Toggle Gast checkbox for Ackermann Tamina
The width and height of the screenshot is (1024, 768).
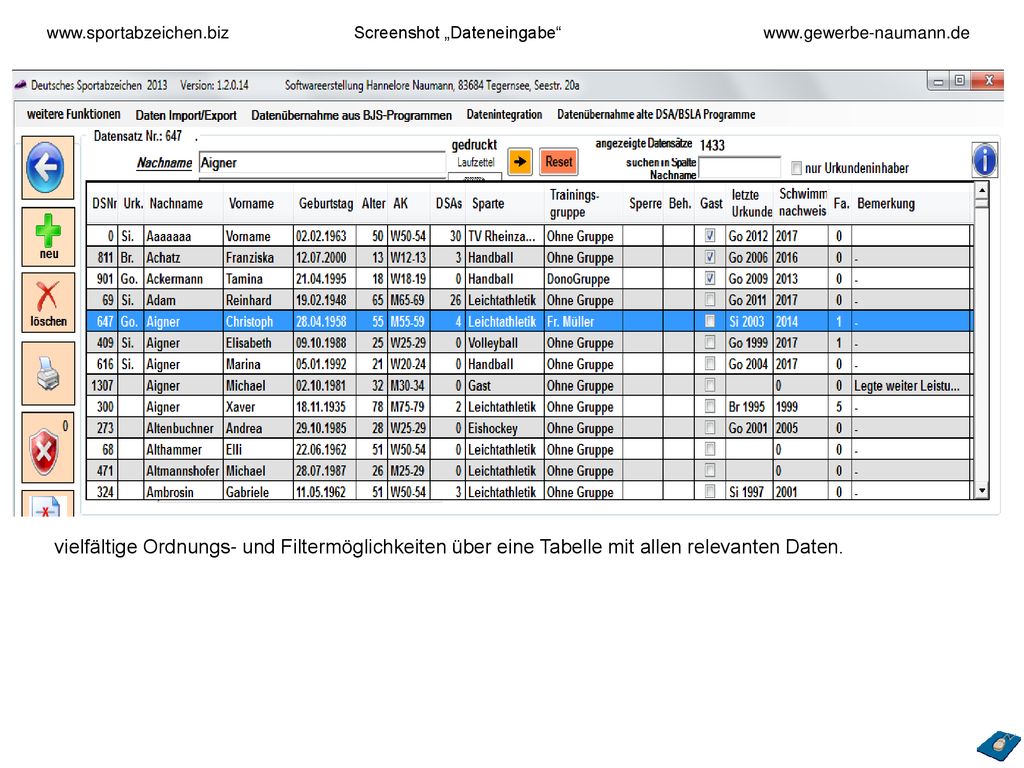[710, 278]
